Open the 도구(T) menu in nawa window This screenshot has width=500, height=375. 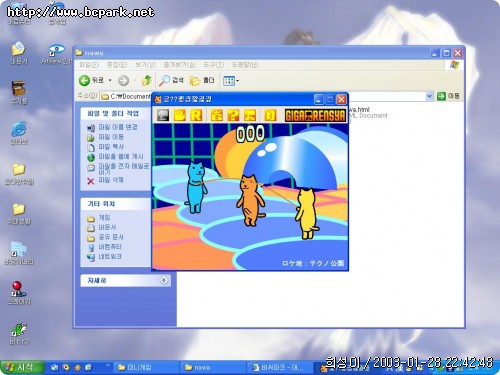213,65
